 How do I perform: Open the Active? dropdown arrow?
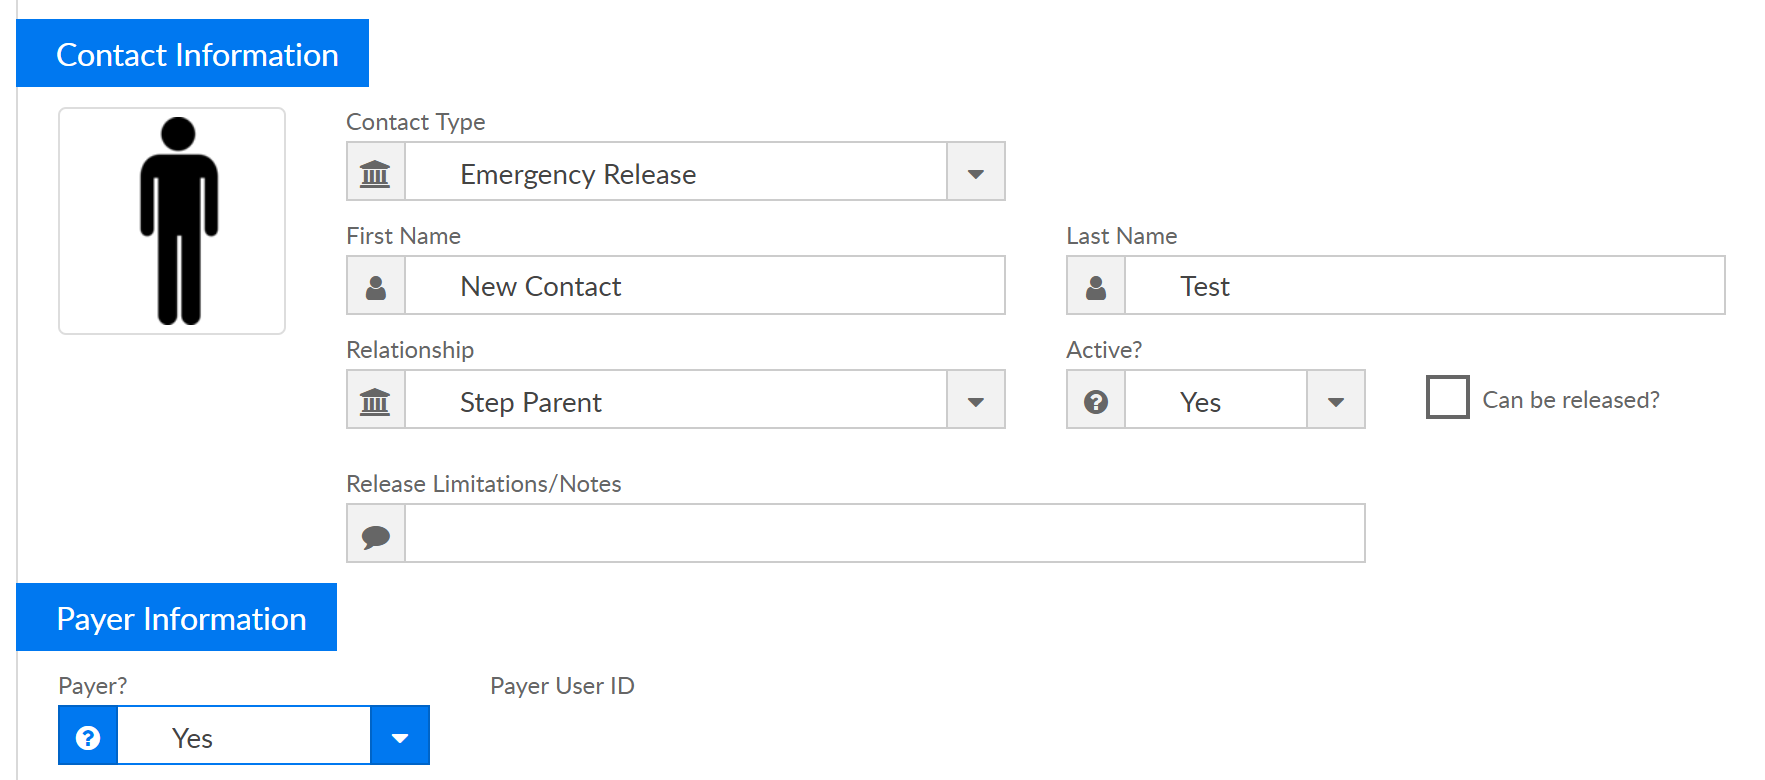[x=1336, y=401]
